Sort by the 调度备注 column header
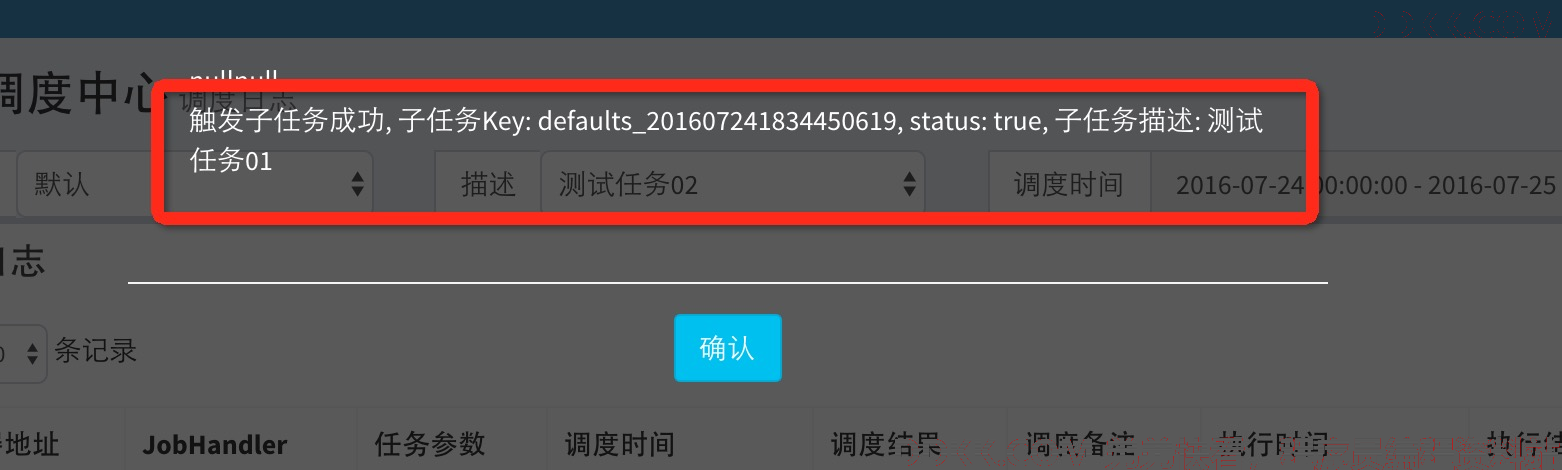 [x=1080, y=445]
